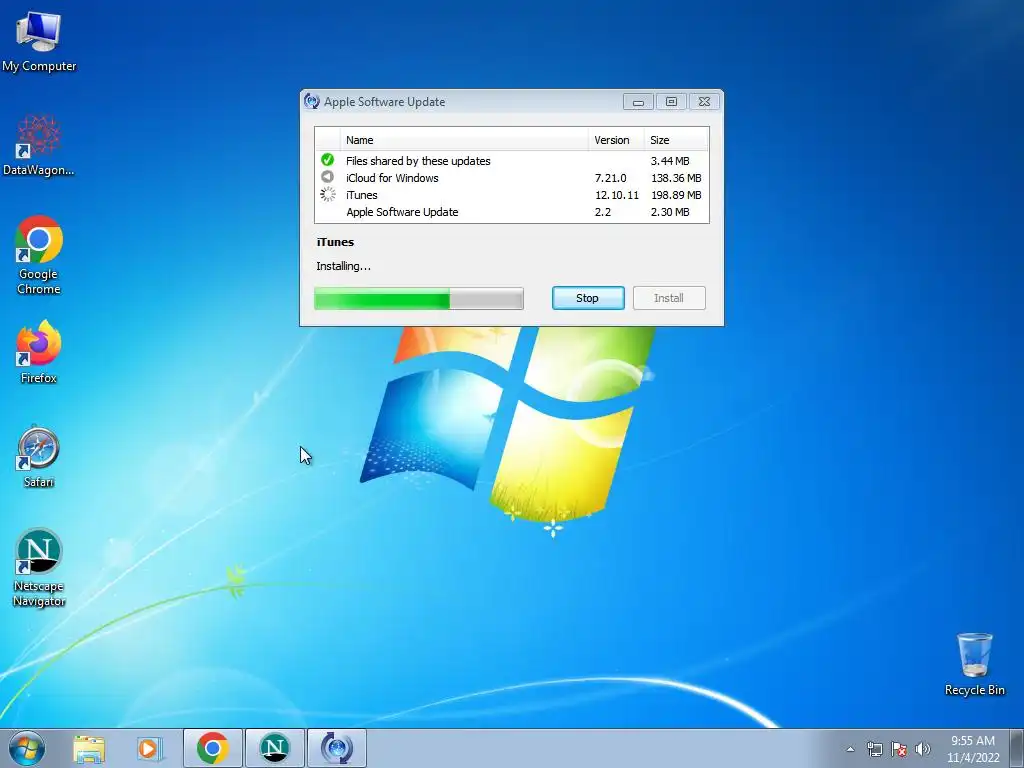Open the Netscape Navigator desktop shortcut
This screenshot has height=768, width=1024.
coord(39,567)
